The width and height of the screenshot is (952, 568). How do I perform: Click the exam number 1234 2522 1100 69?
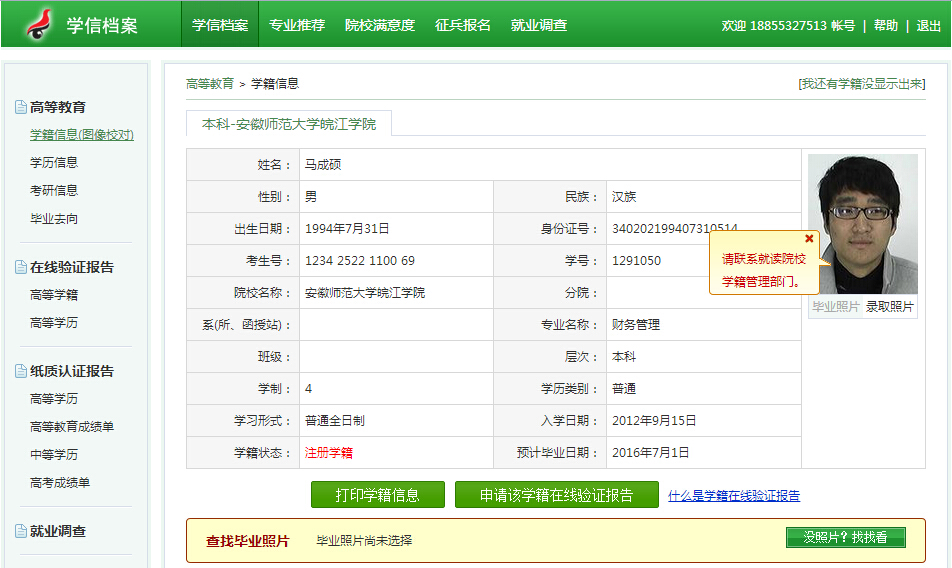click(360, 261)
